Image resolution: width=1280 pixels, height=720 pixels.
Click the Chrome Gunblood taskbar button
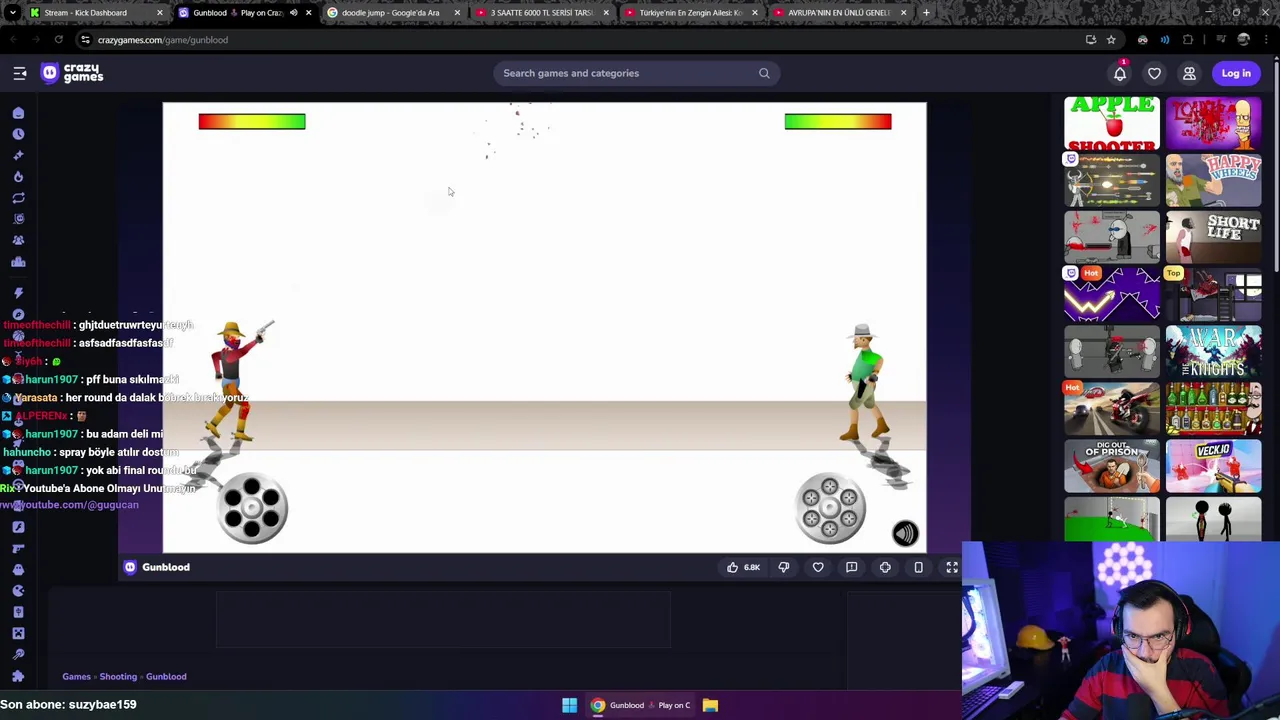(x=641, y=705)
